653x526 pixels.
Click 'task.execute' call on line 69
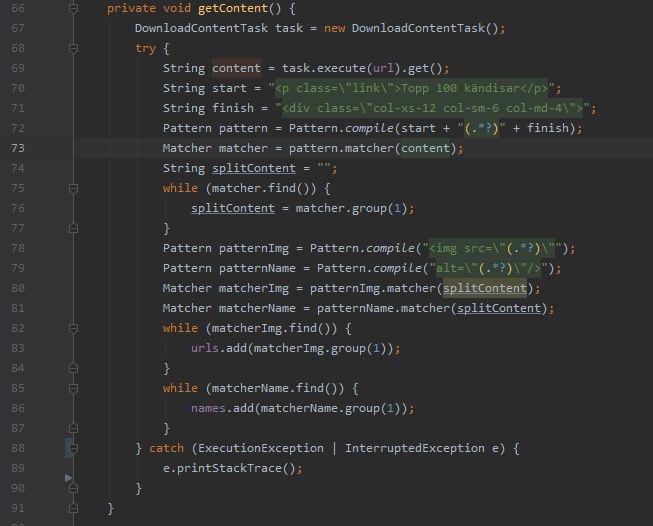click(x=324, y=68)
